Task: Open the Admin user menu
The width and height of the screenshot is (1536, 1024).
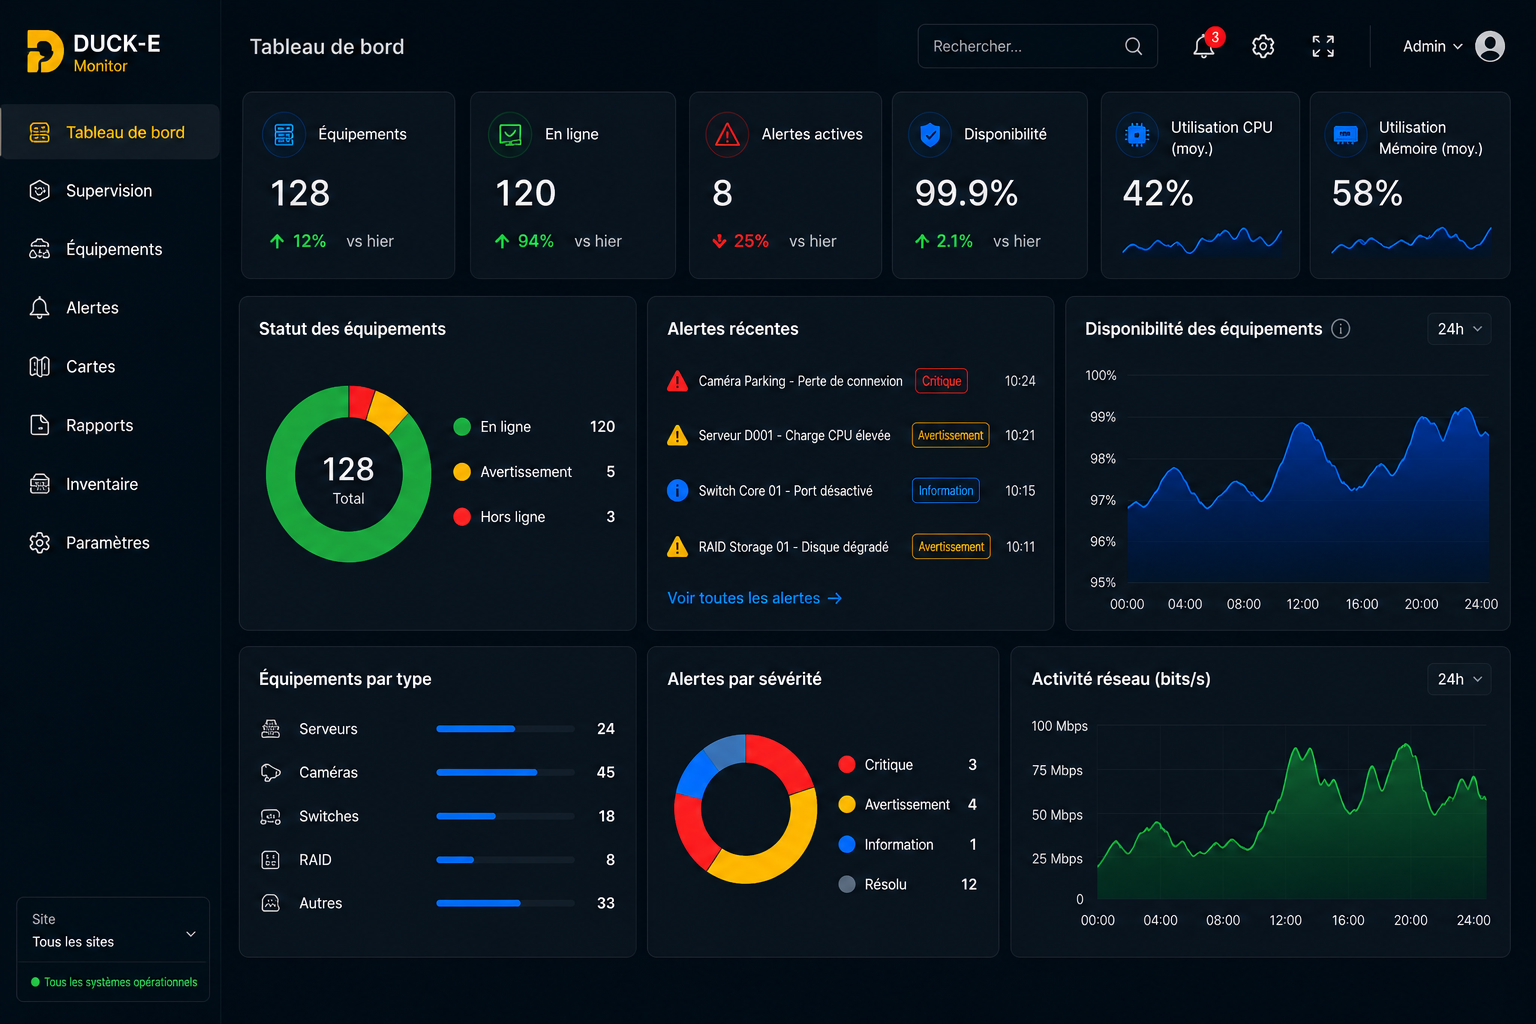Action: tap(1432, 46)
